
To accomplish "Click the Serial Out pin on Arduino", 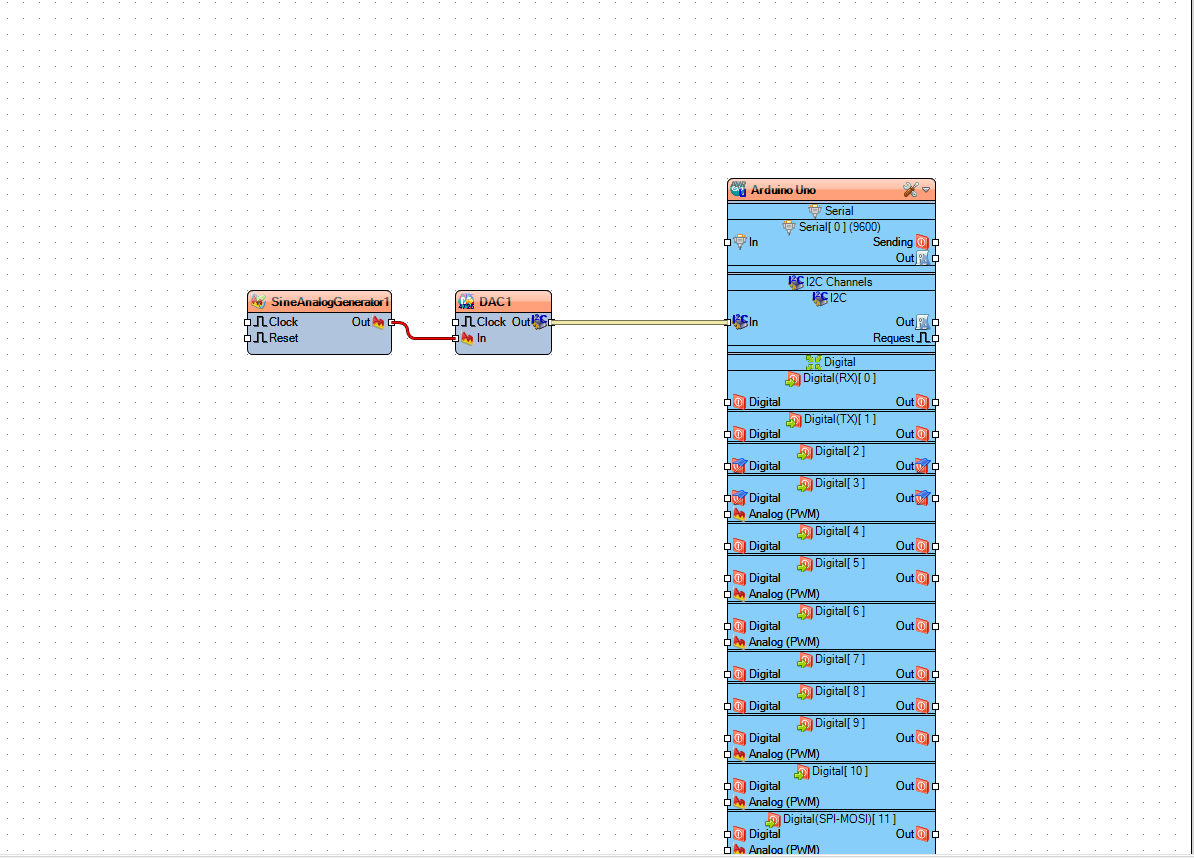I will [x=936, y=258].
